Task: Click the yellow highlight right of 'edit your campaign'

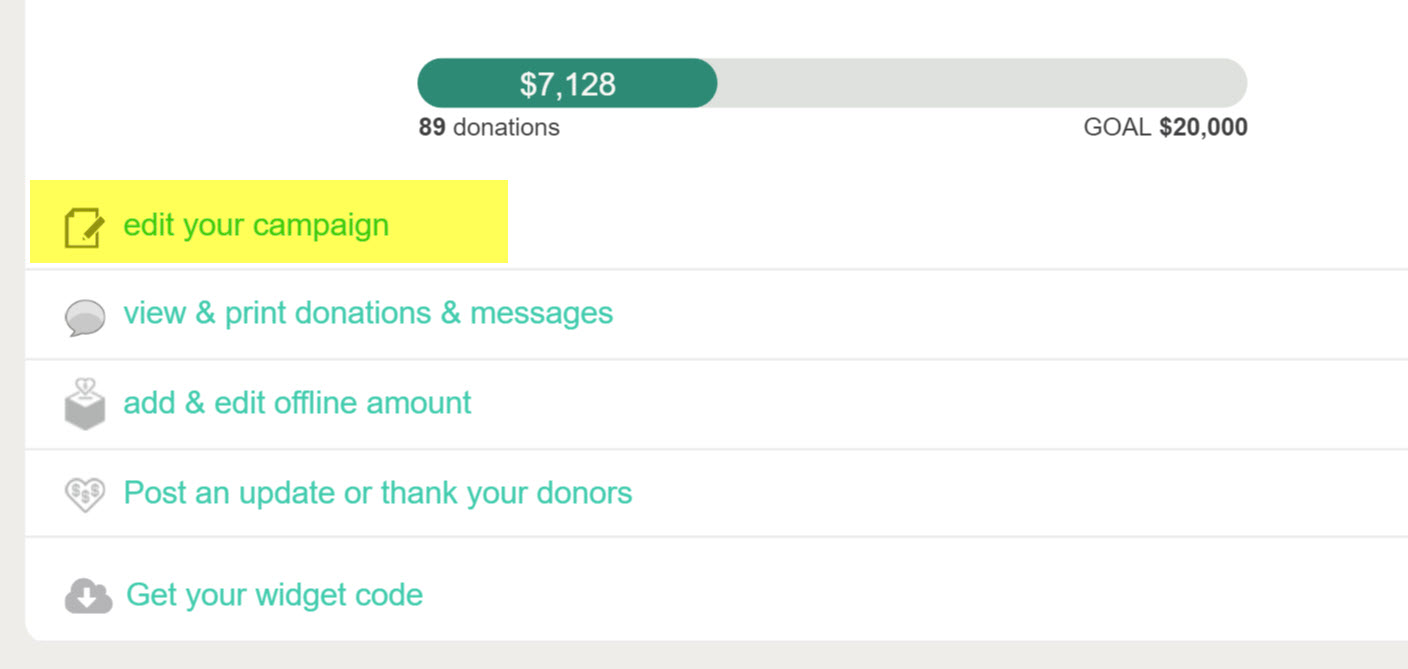Action: point(448,222)
